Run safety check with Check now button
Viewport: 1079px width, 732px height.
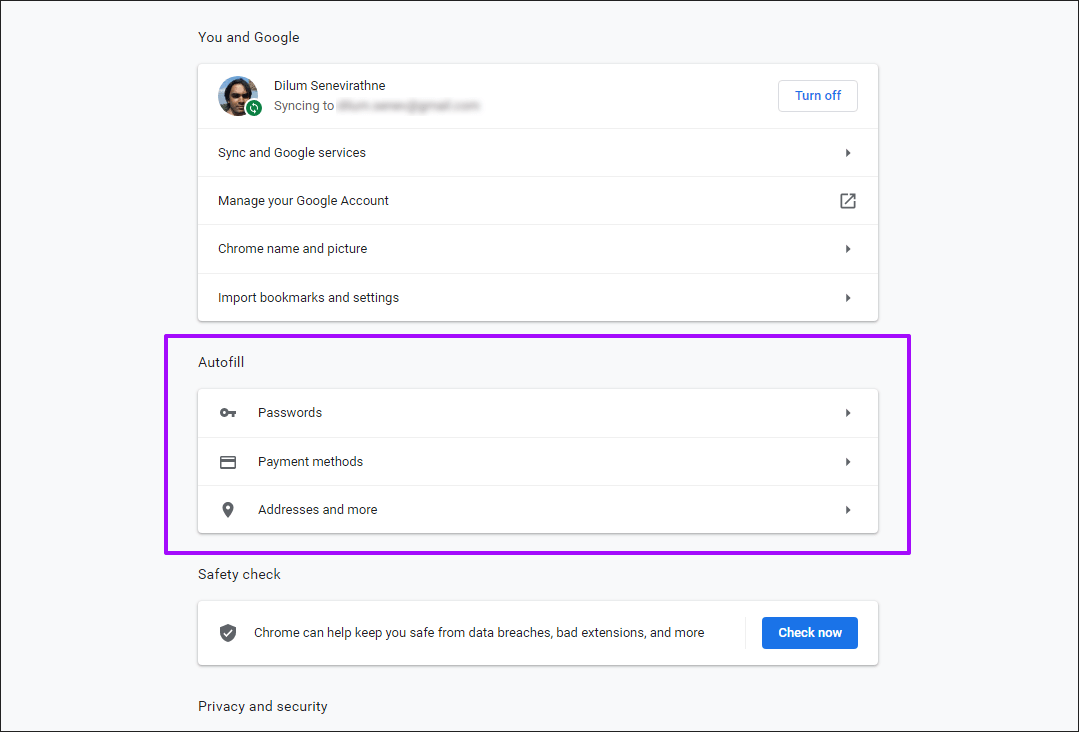[809, 633]
